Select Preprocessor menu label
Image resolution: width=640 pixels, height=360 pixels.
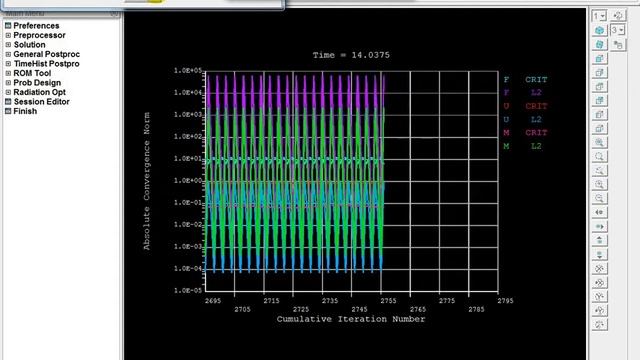(39, 35)
